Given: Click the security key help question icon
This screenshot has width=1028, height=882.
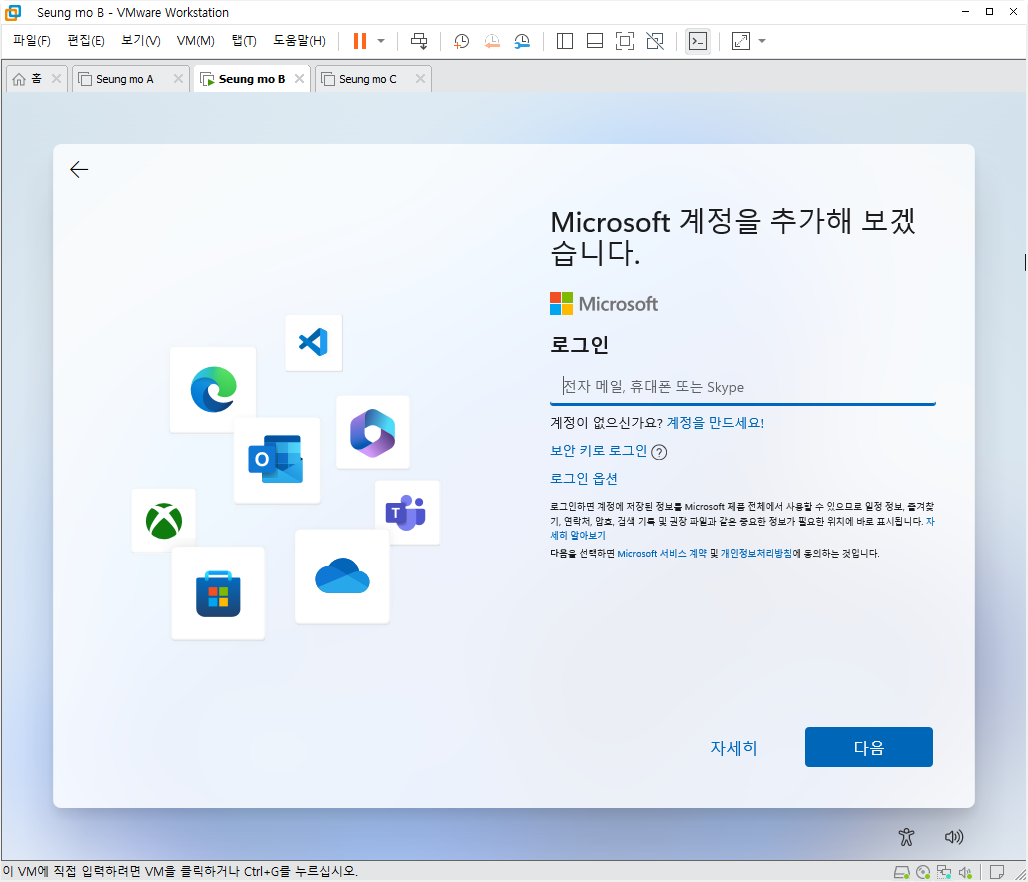Looking at the screenshot, I should (x=659, y=452).
